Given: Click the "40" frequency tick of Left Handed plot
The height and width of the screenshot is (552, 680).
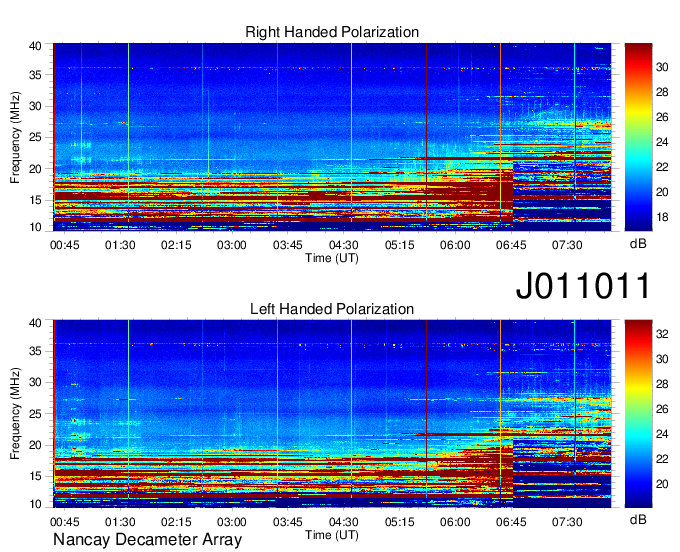Looking at the screenshot, I should tap(35, 323).
